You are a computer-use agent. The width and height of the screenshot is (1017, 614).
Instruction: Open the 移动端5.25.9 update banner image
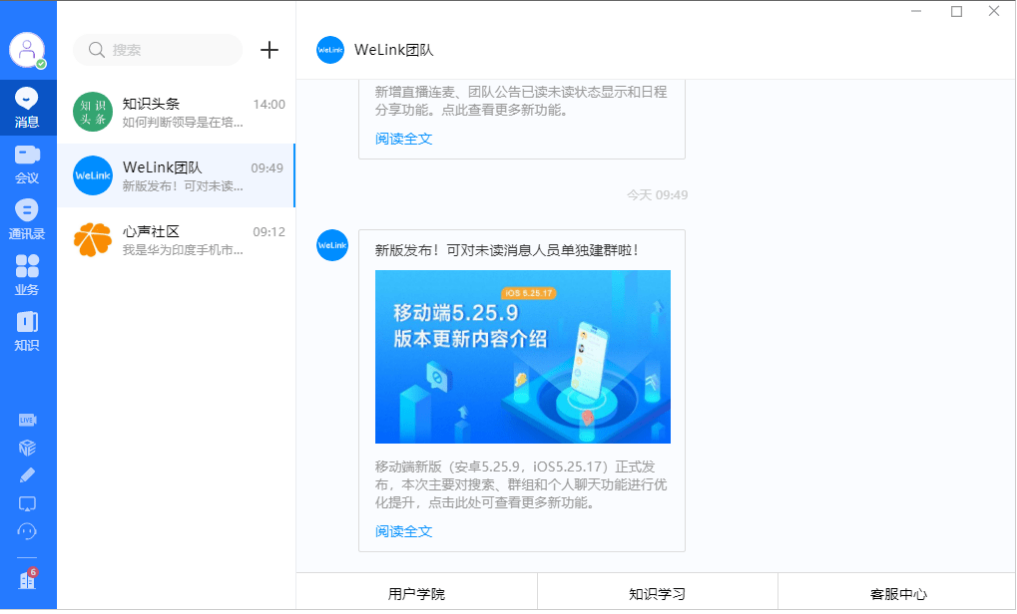tap(523, 357)
